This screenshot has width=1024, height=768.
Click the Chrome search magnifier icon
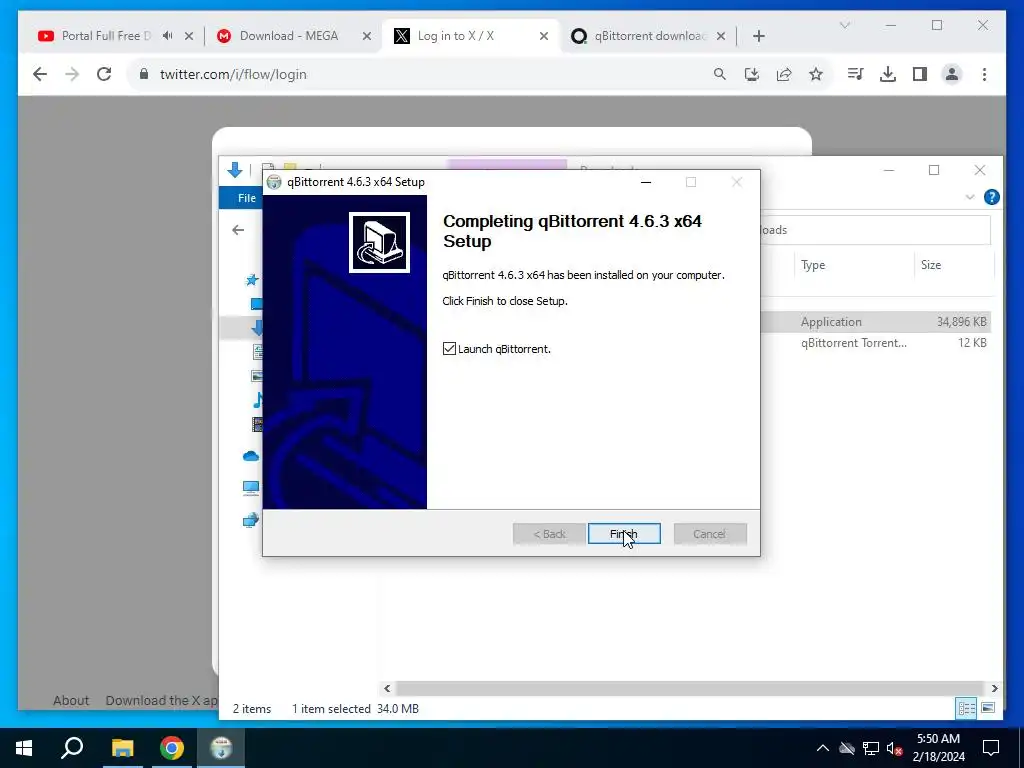[720, 74]
